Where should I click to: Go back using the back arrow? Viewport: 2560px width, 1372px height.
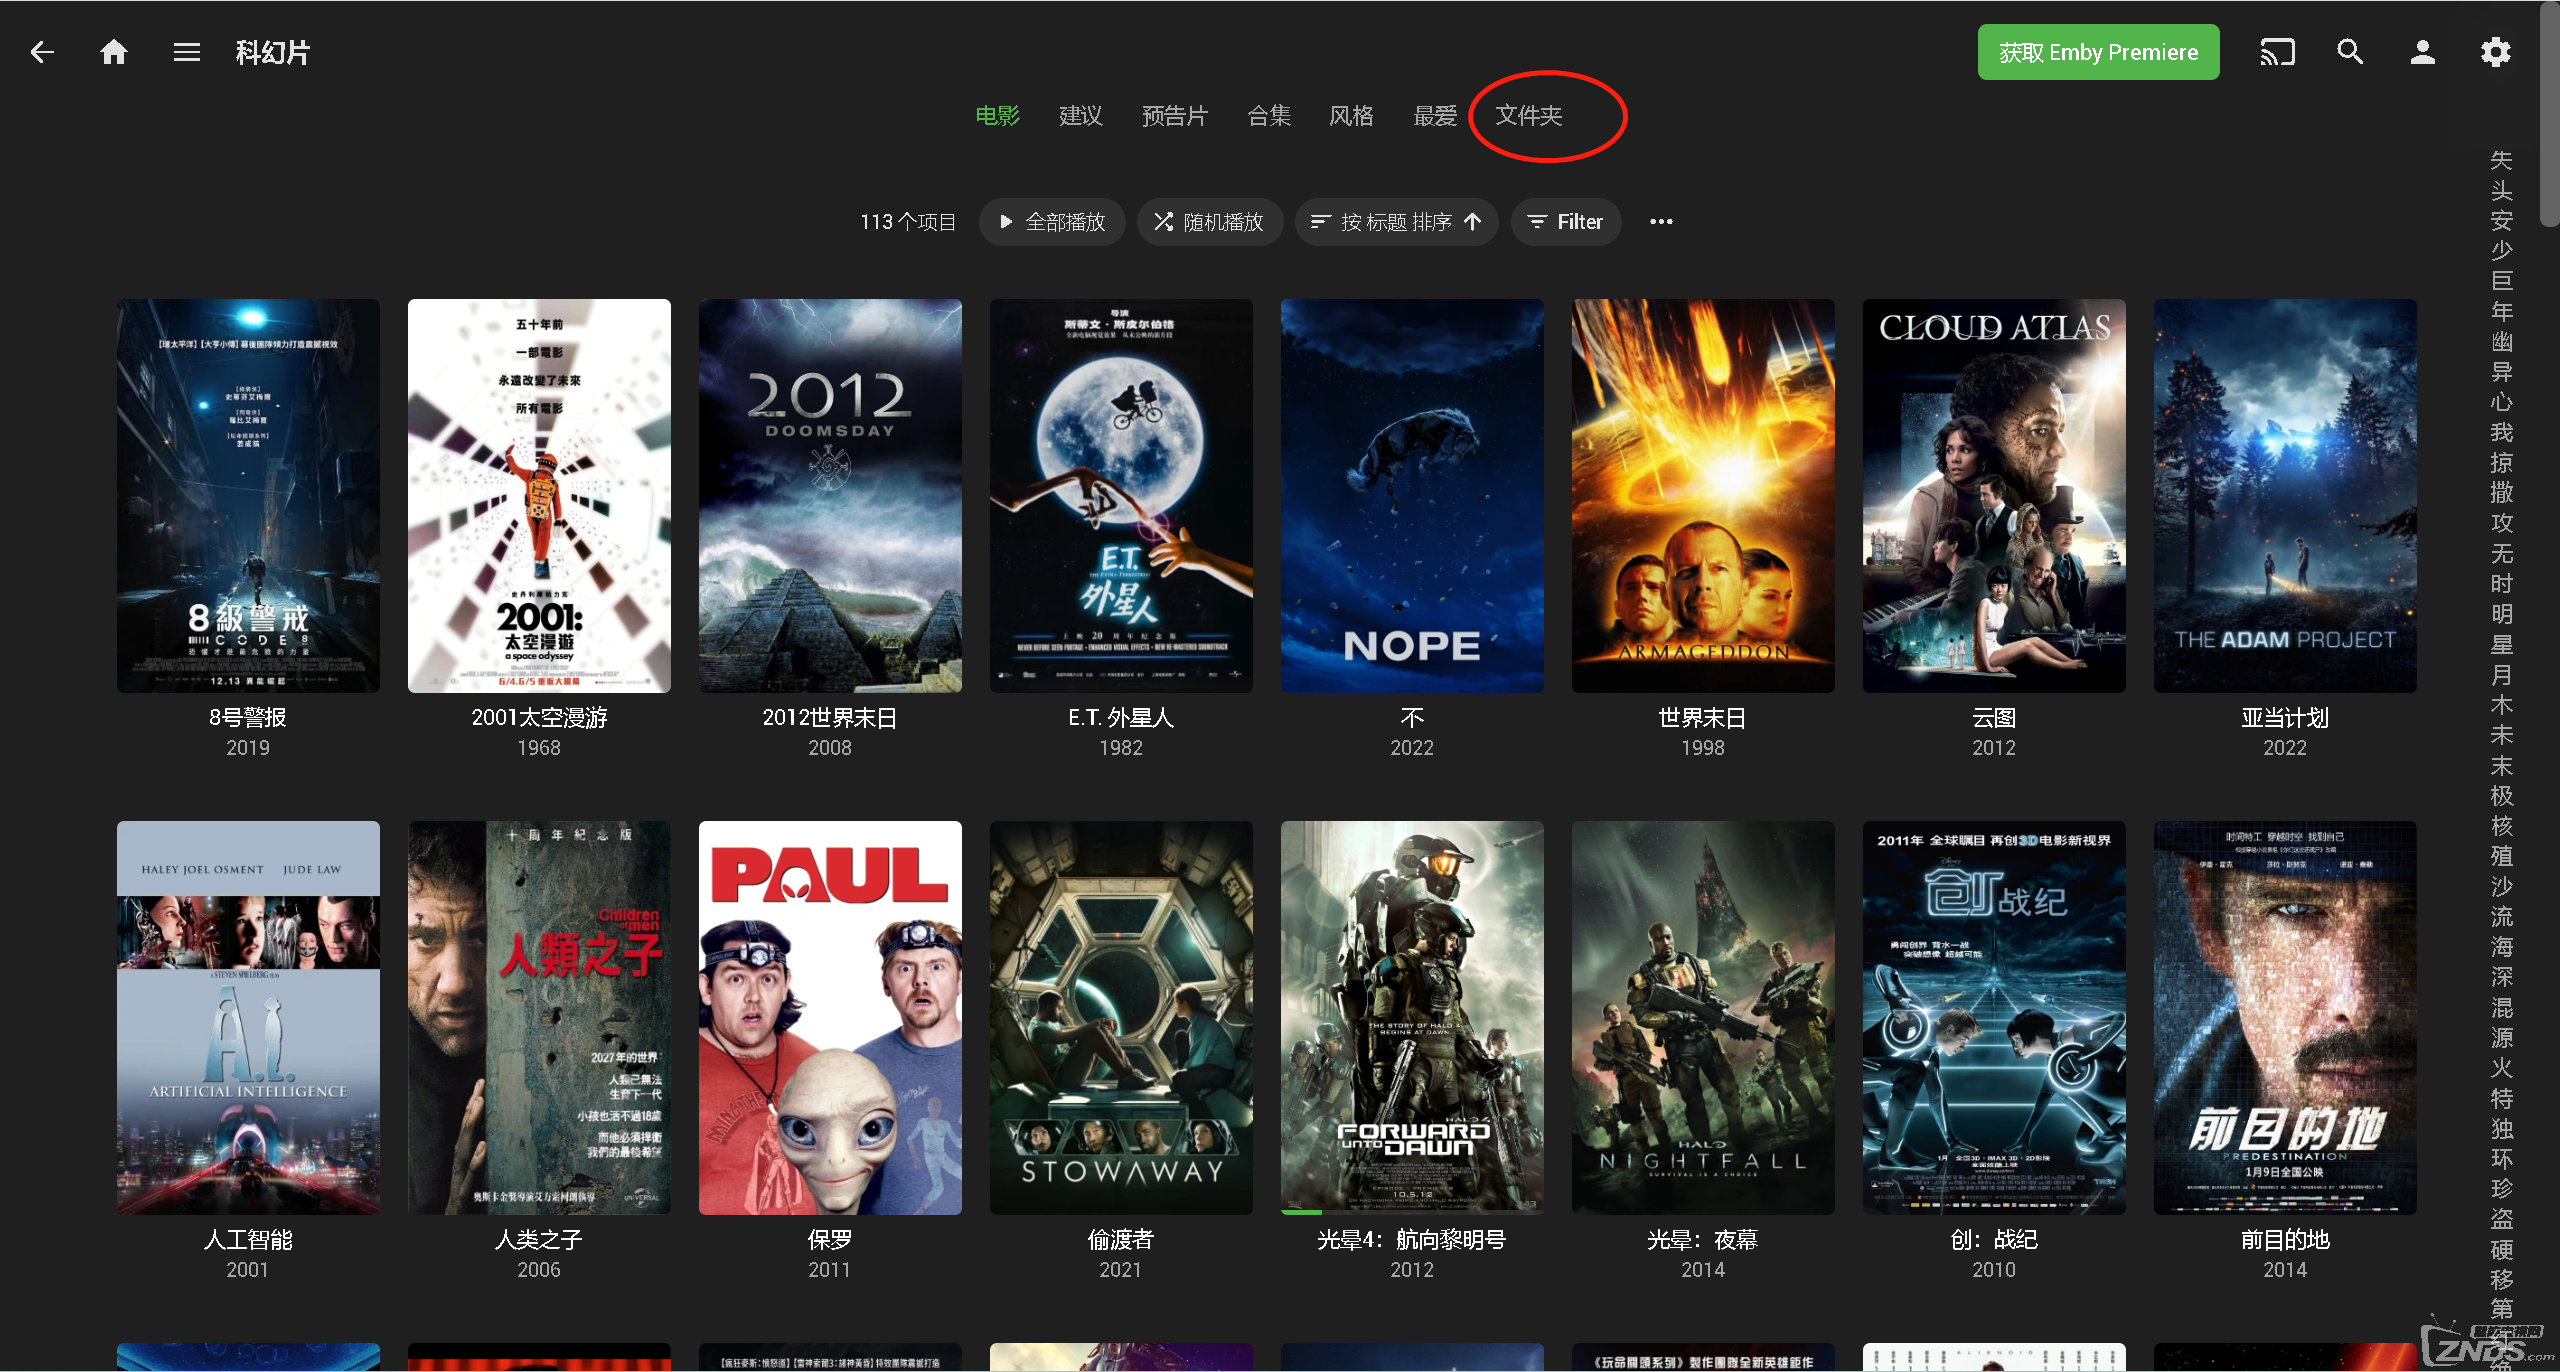pos(42,52)
